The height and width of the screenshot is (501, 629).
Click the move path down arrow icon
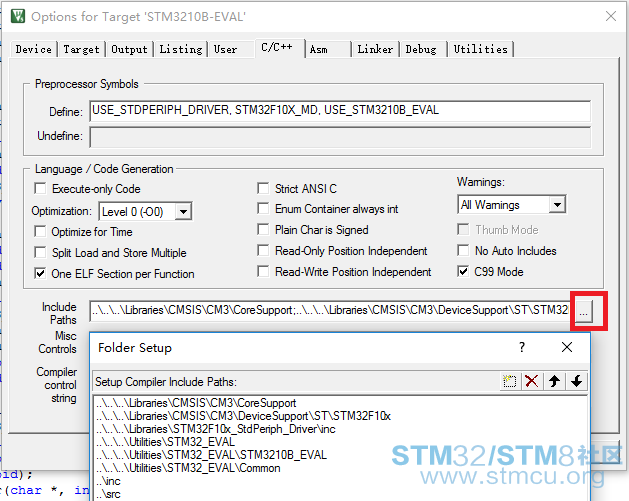(x=576, y=381)
